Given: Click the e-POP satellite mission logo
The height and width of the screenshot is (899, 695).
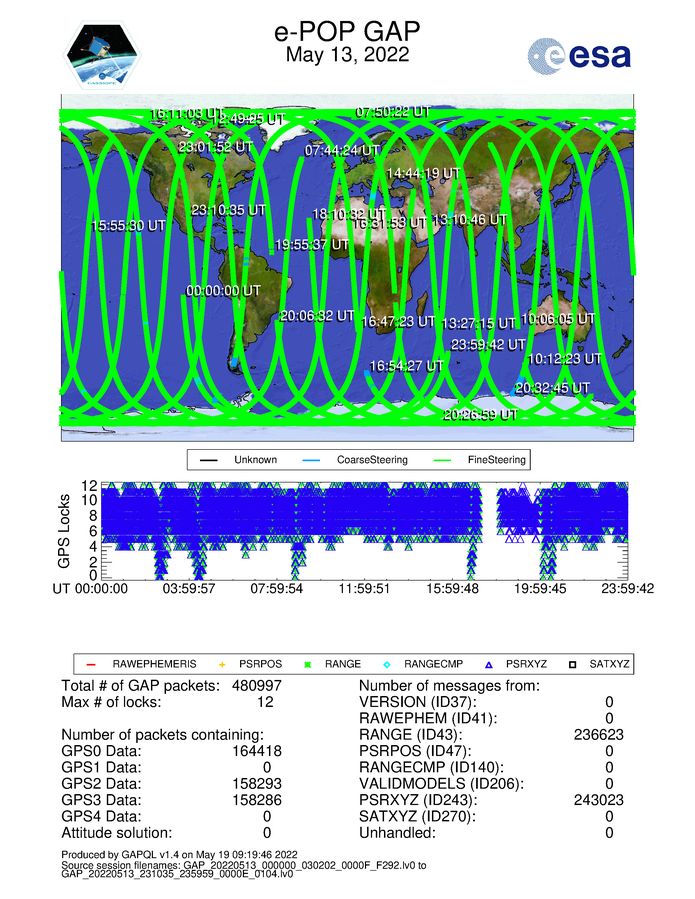Looking at the screenshot, I should 104,55.
